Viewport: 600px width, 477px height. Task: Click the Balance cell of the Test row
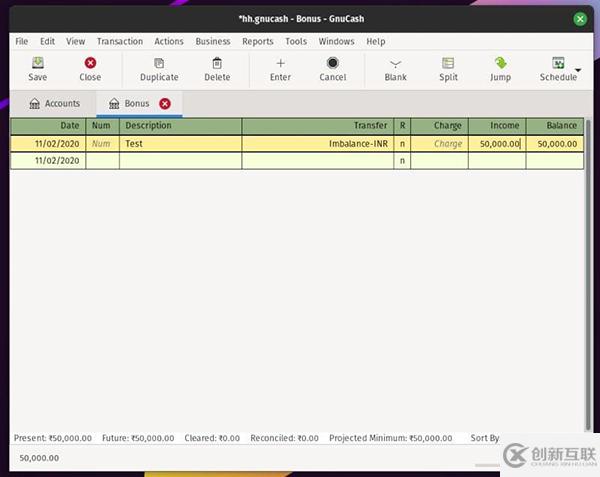click(555, 144)
